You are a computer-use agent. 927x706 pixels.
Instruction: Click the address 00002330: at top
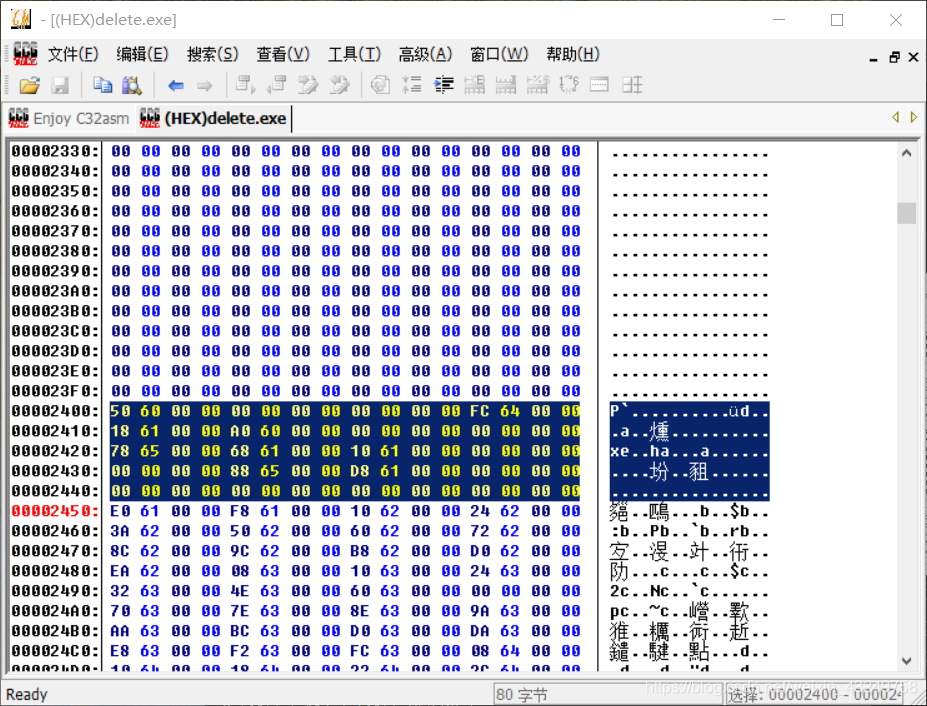55,151
